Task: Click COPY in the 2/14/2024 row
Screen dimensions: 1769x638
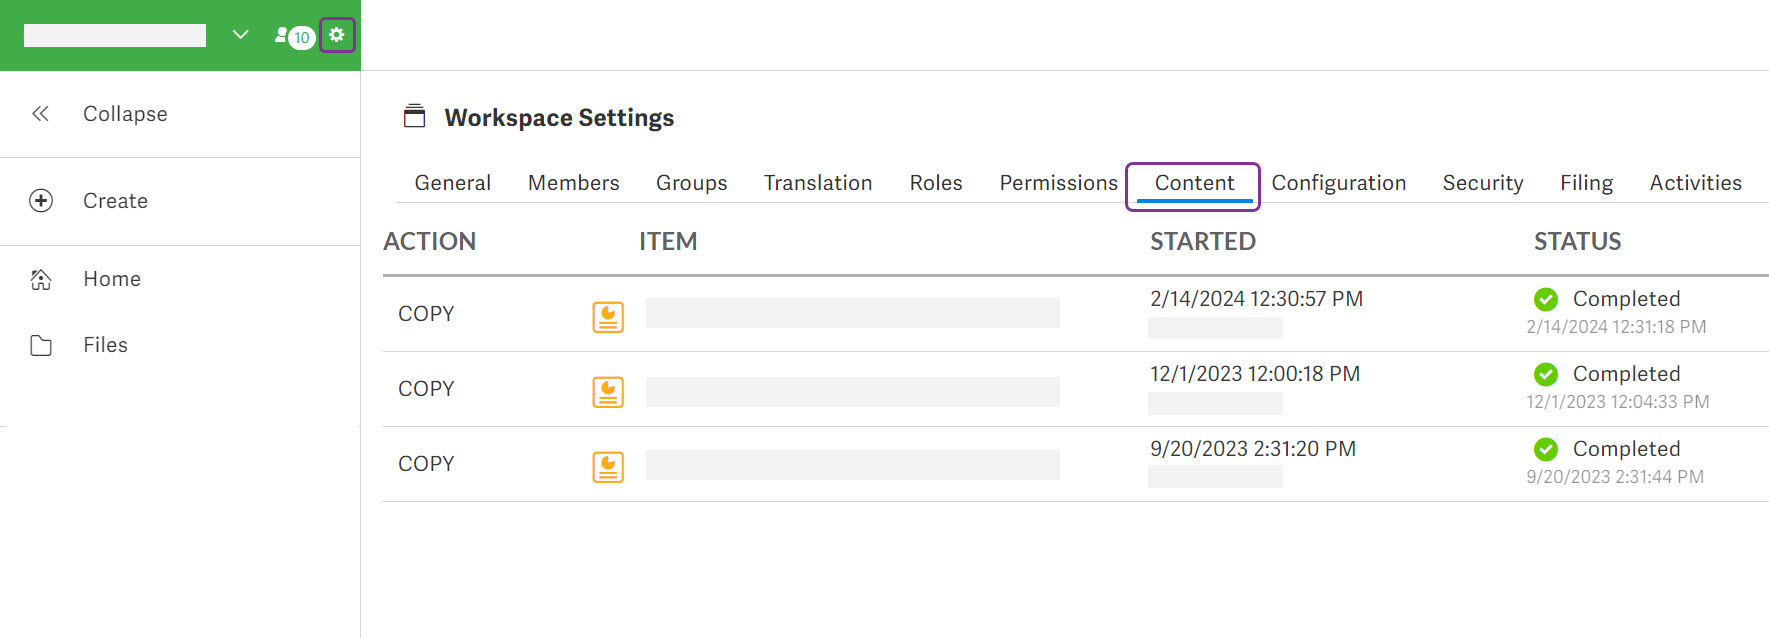Action: pyautogui.click(x=426, y=314)
